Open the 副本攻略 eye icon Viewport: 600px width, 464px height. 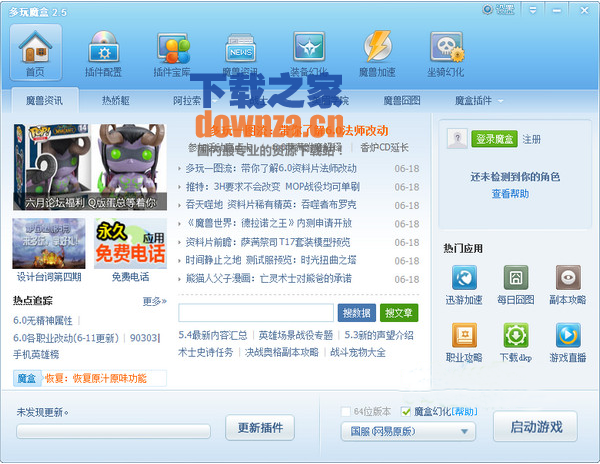[x=568, y=277]
